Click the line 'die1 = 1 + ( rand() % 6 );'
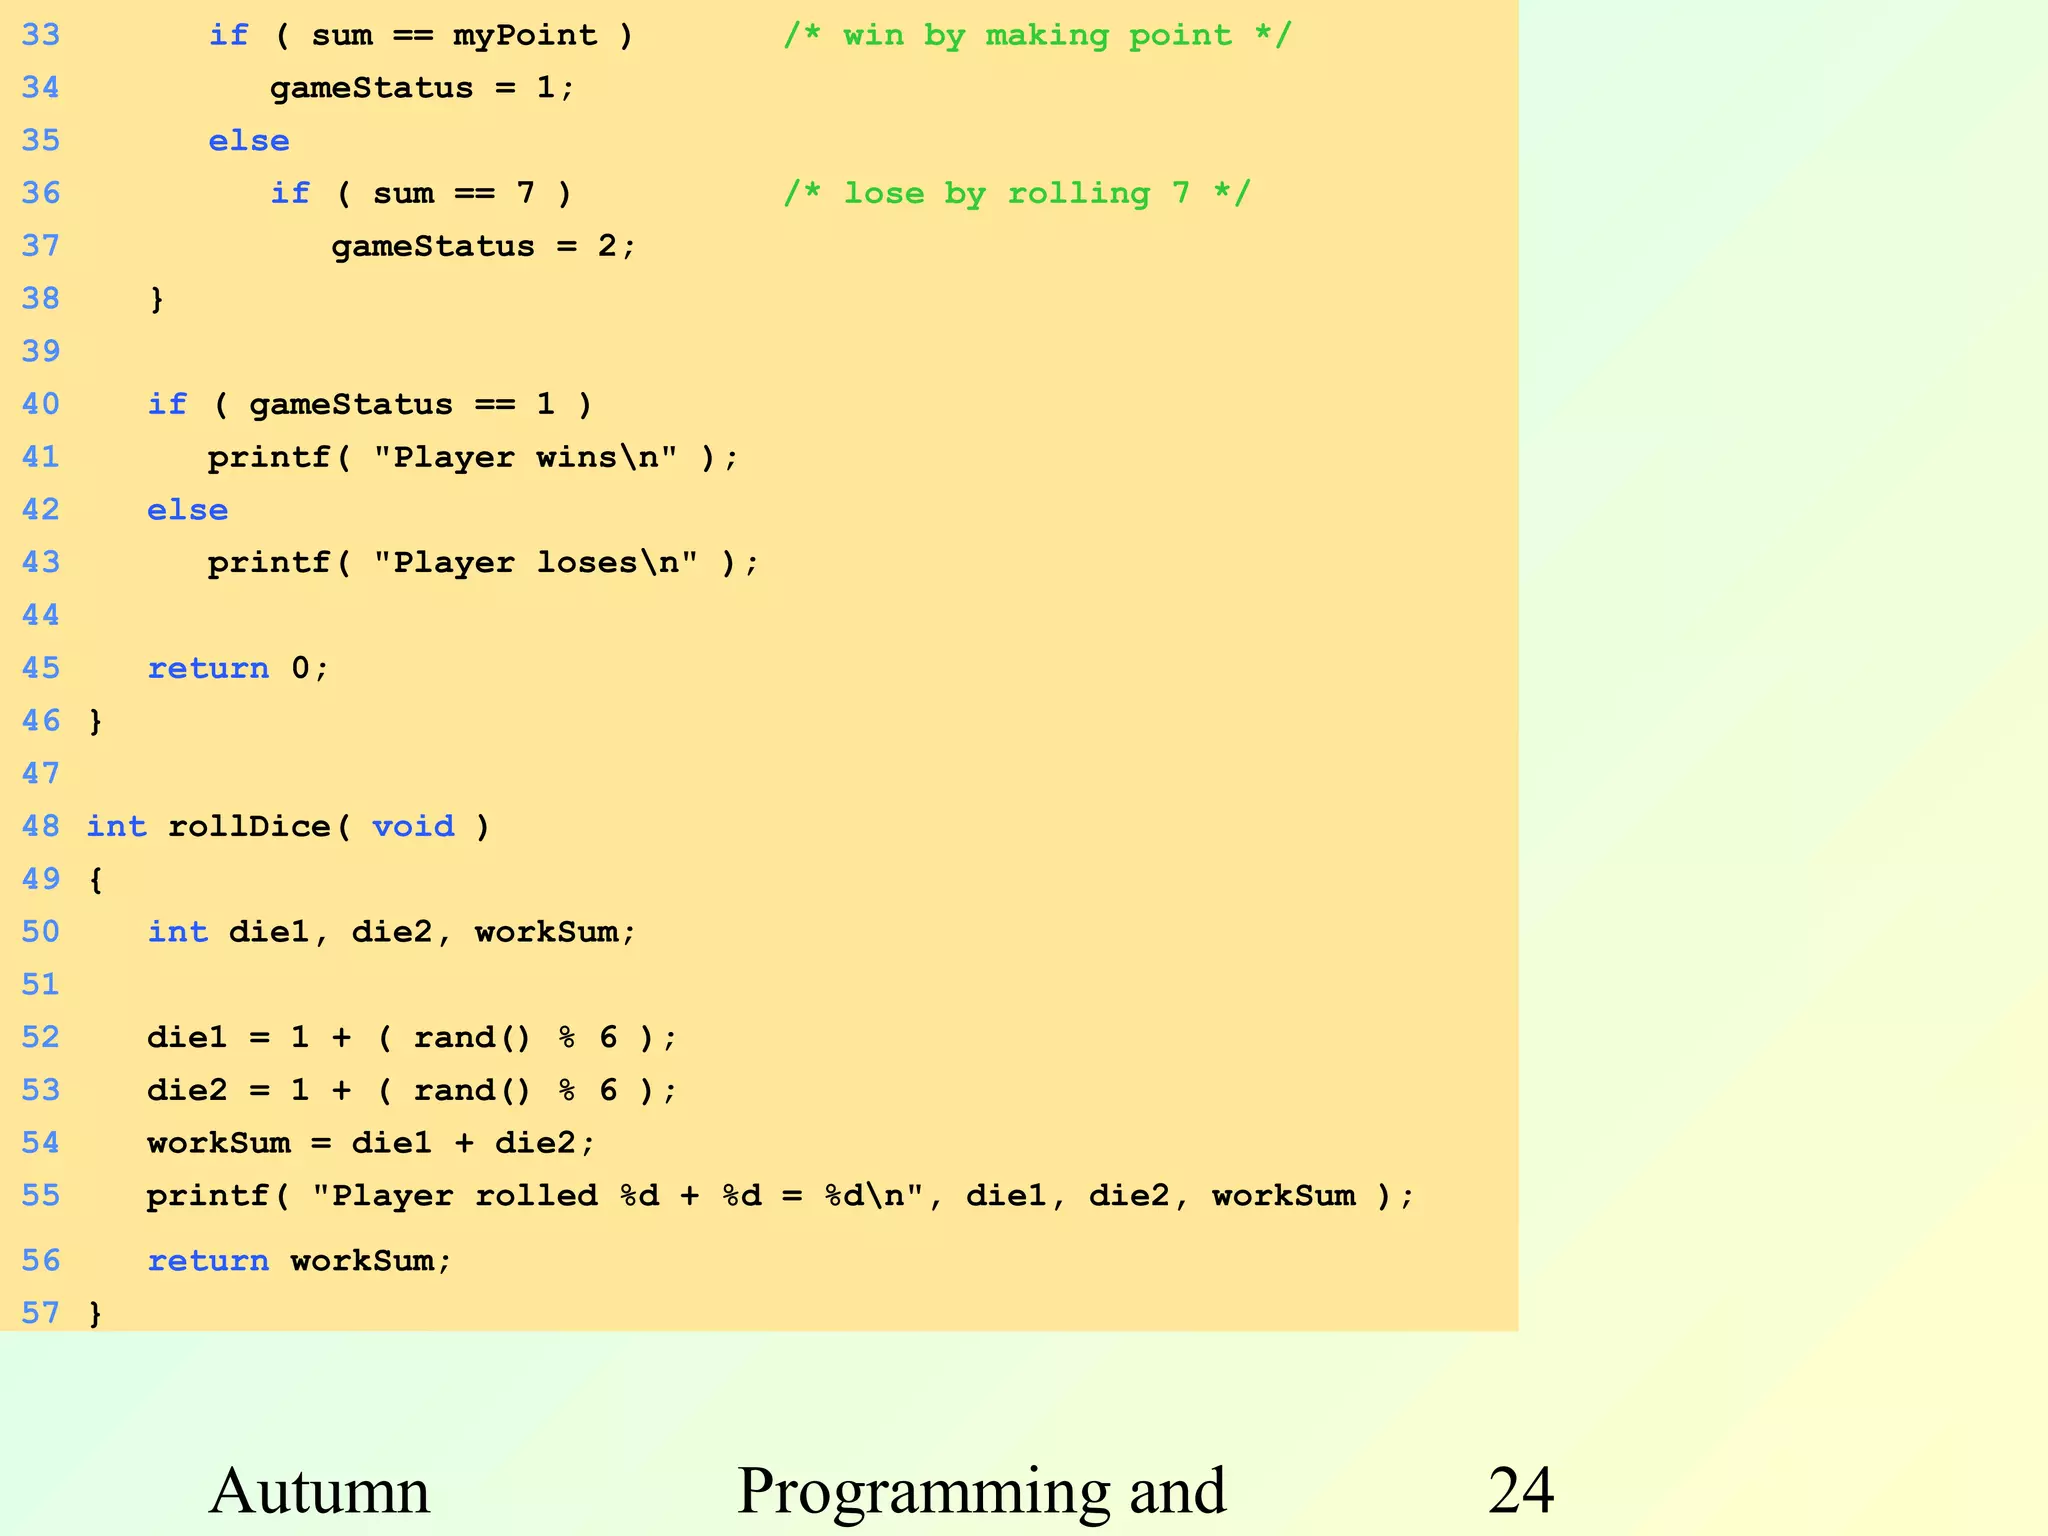Image resolution: width=2048 pixels, height=1536 pixels. [x=412, y=1037]
